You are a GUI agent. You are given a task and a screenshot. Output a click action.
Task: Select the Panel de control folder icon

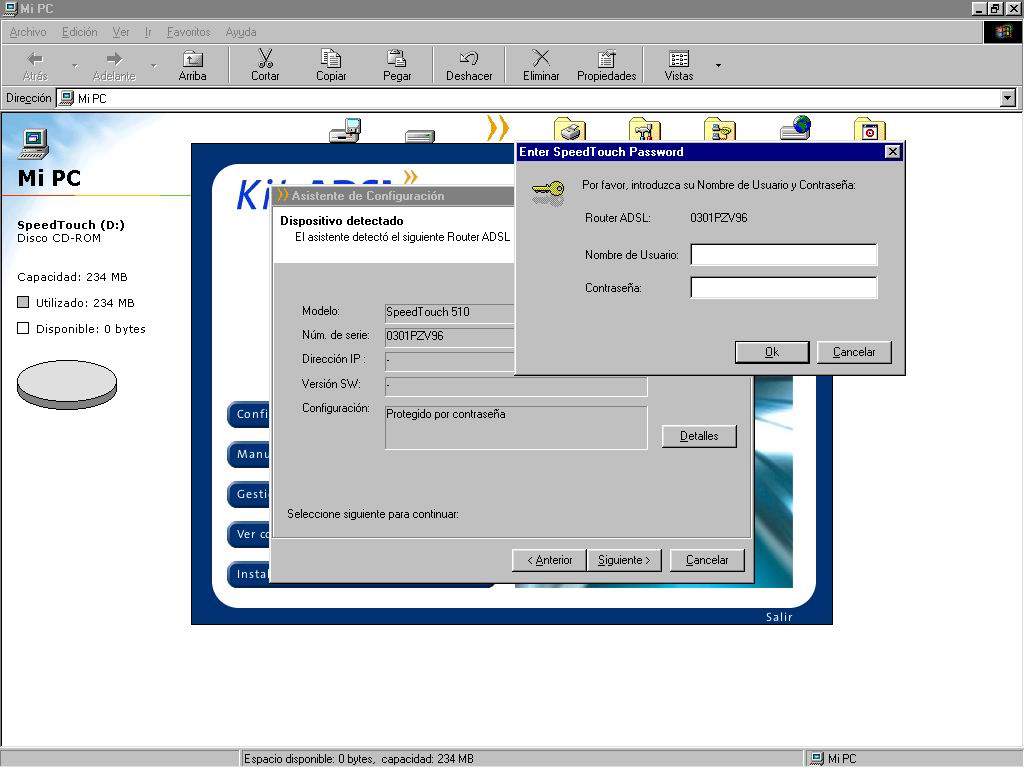pyautogui.click(x=645, y=129)
